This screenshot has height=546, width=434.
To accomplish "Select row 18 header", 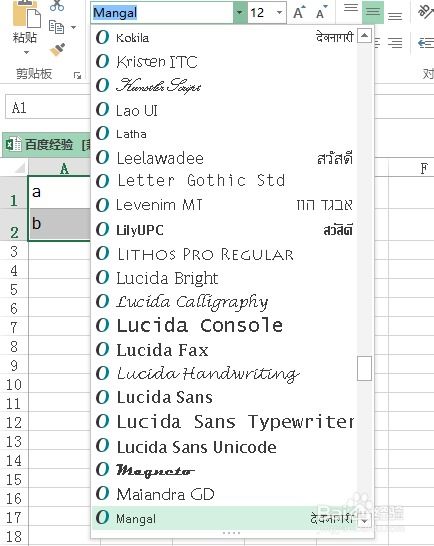I will point(14,537).
